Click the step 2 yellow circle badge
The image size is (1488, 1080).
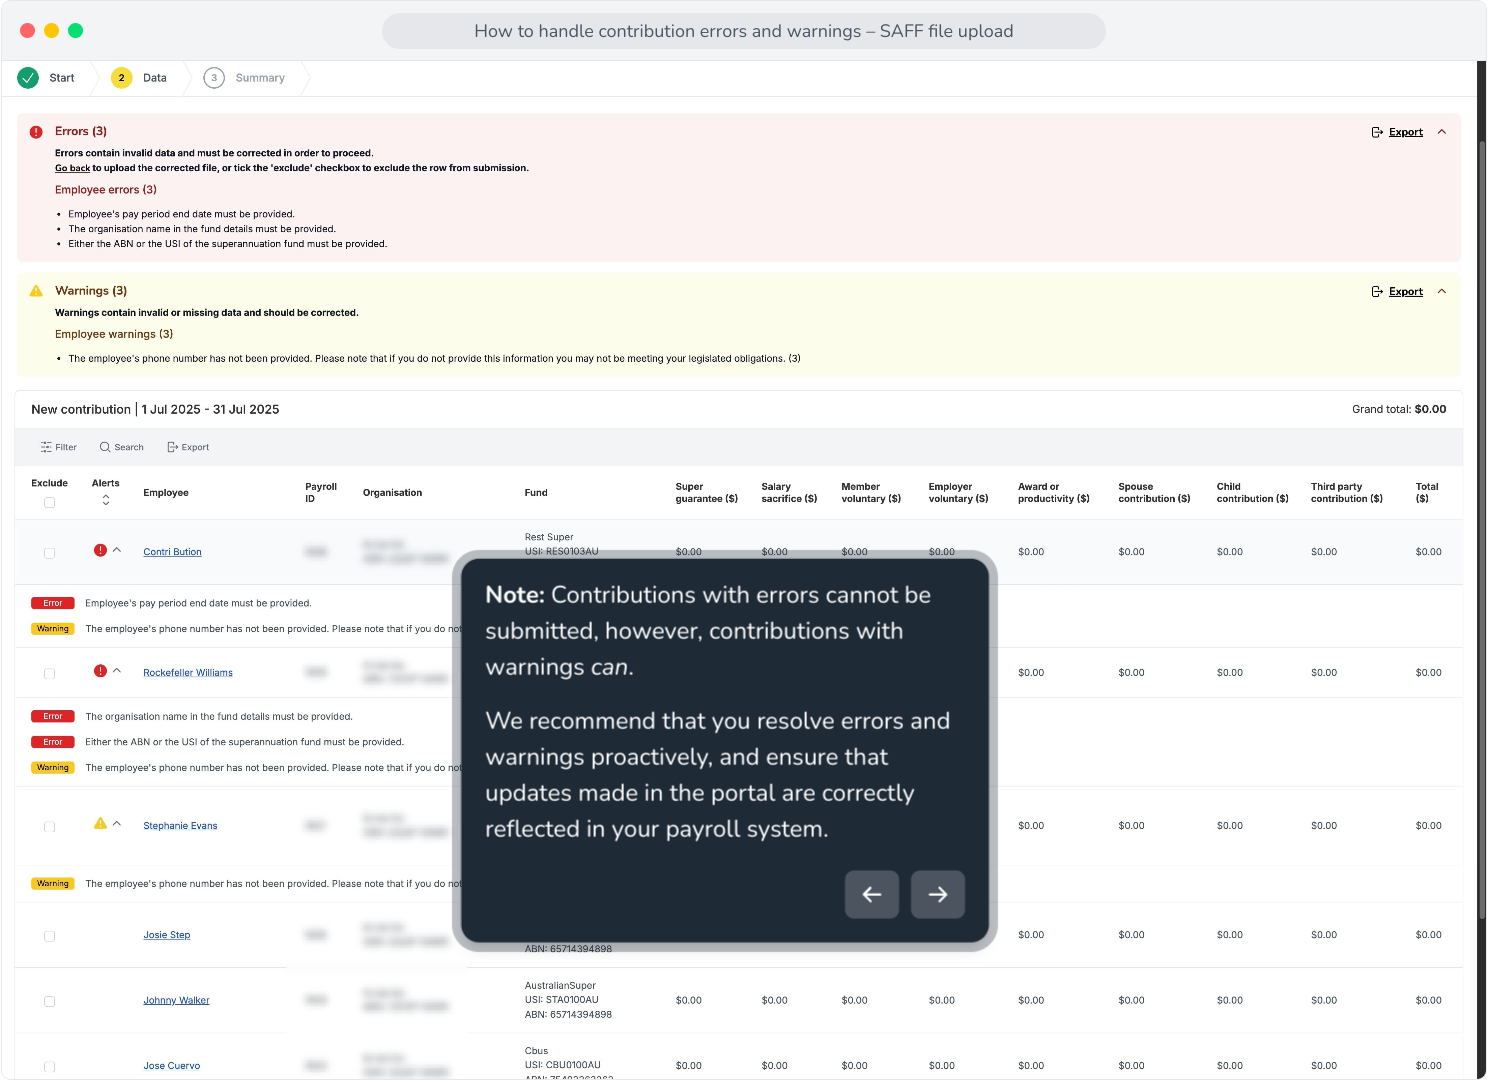(121, 78)
